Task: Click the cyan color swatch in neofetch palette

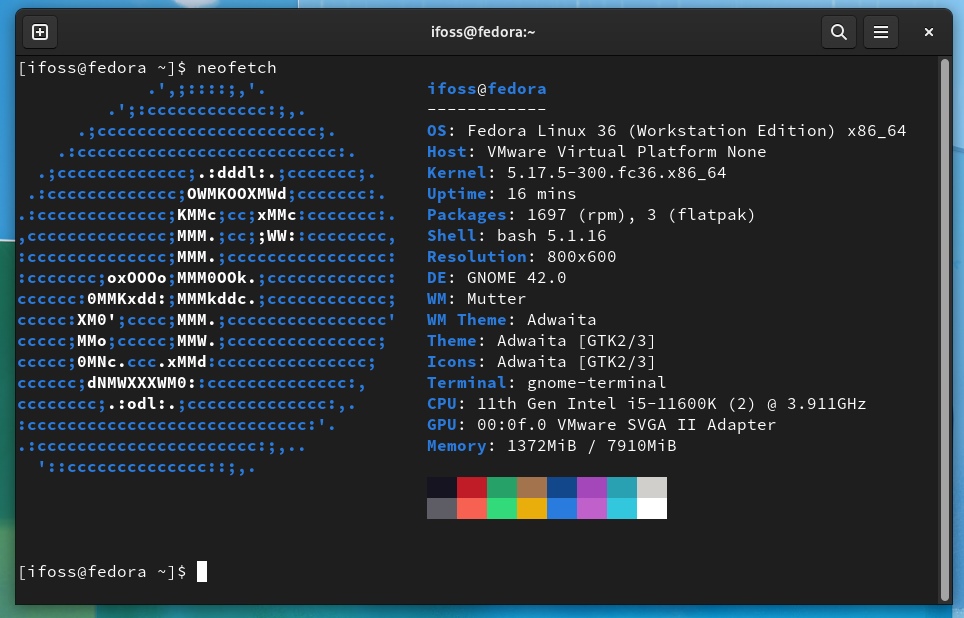Action: [622, 488]
